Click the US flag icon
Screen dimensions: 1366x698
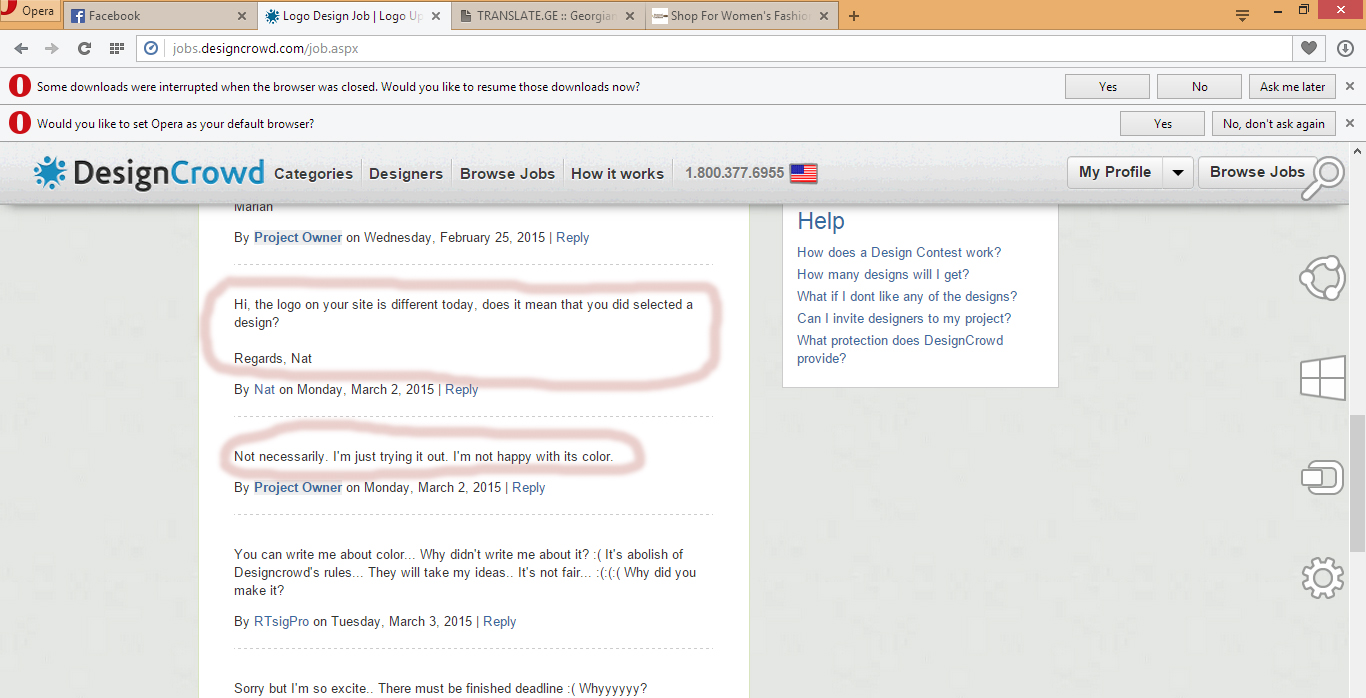803,173
